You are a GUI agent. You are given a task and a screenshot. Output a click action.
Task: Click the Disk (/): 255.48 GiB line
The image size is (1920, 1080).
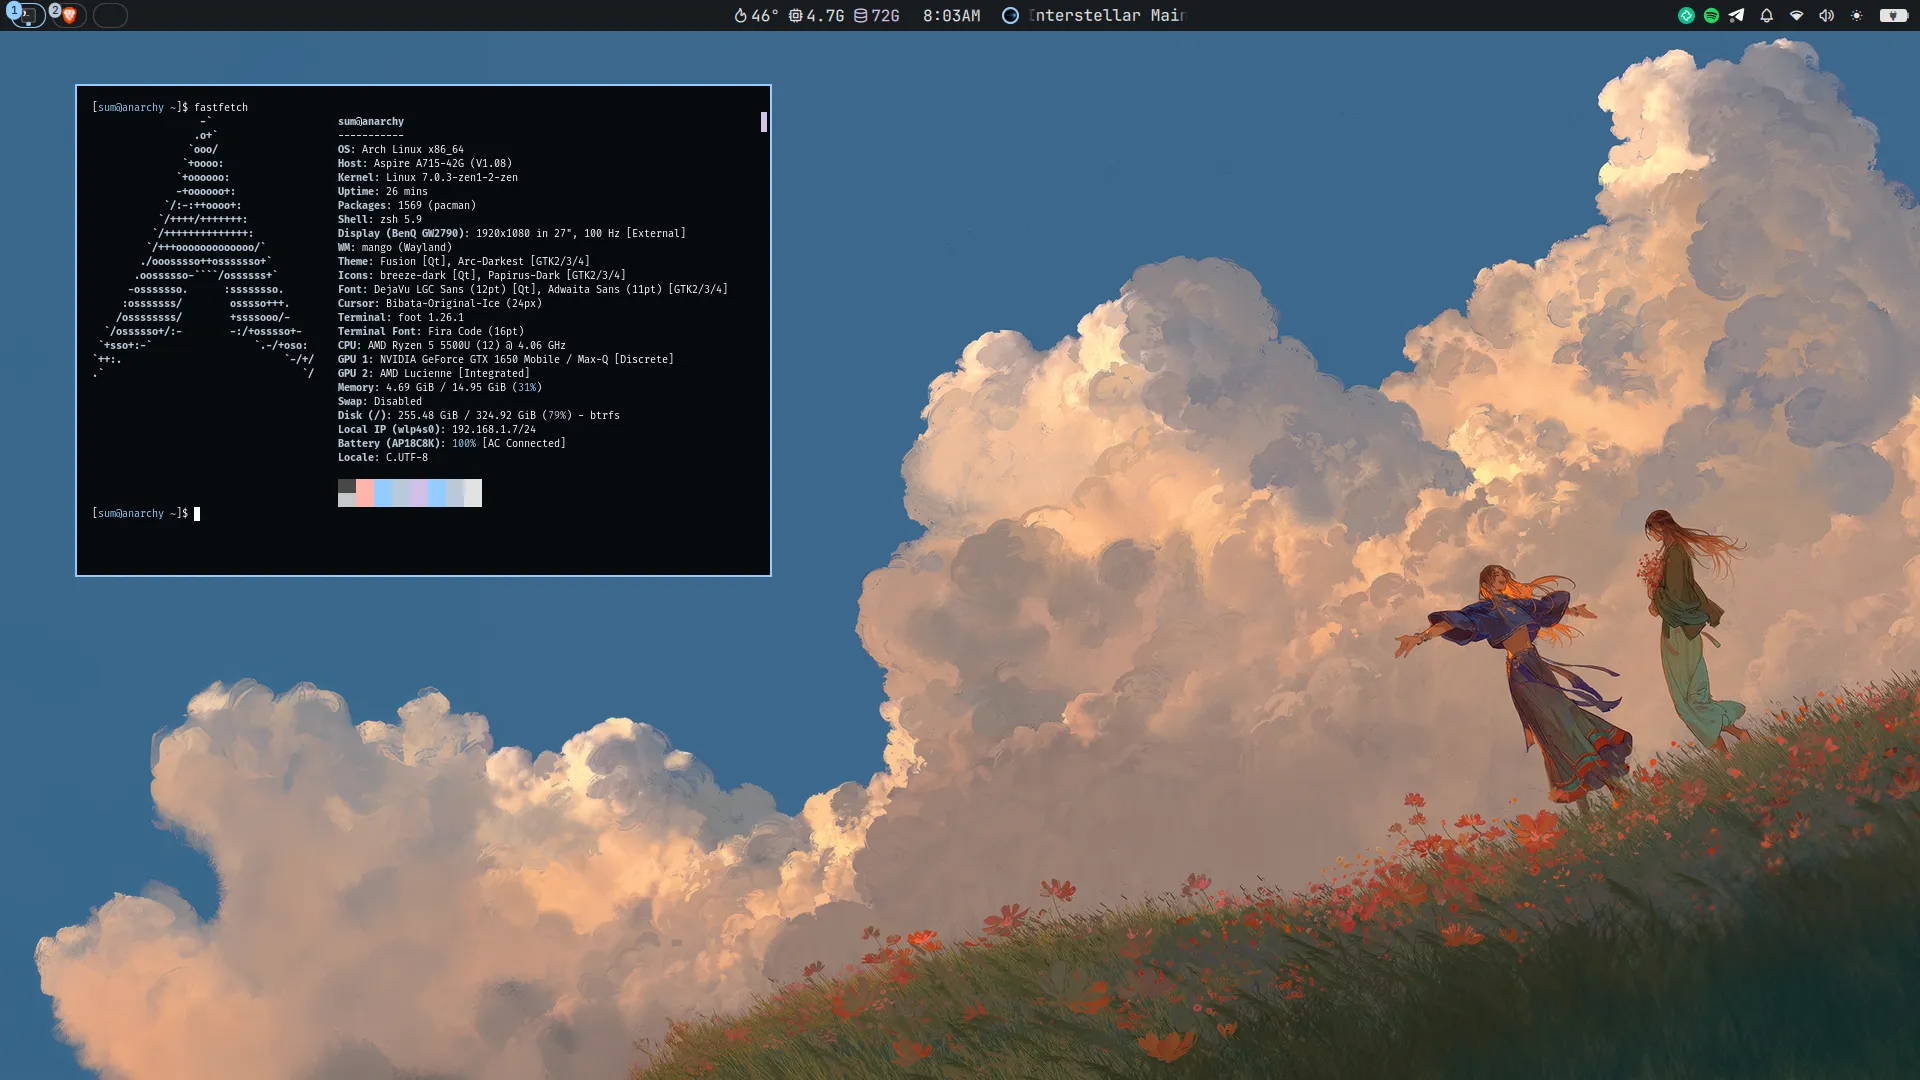tap(479, 415)
